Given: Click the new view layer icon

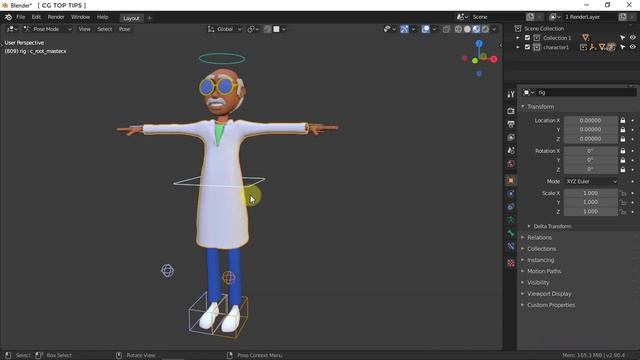Looking at the screenshot, I should (x=622, y=17).
